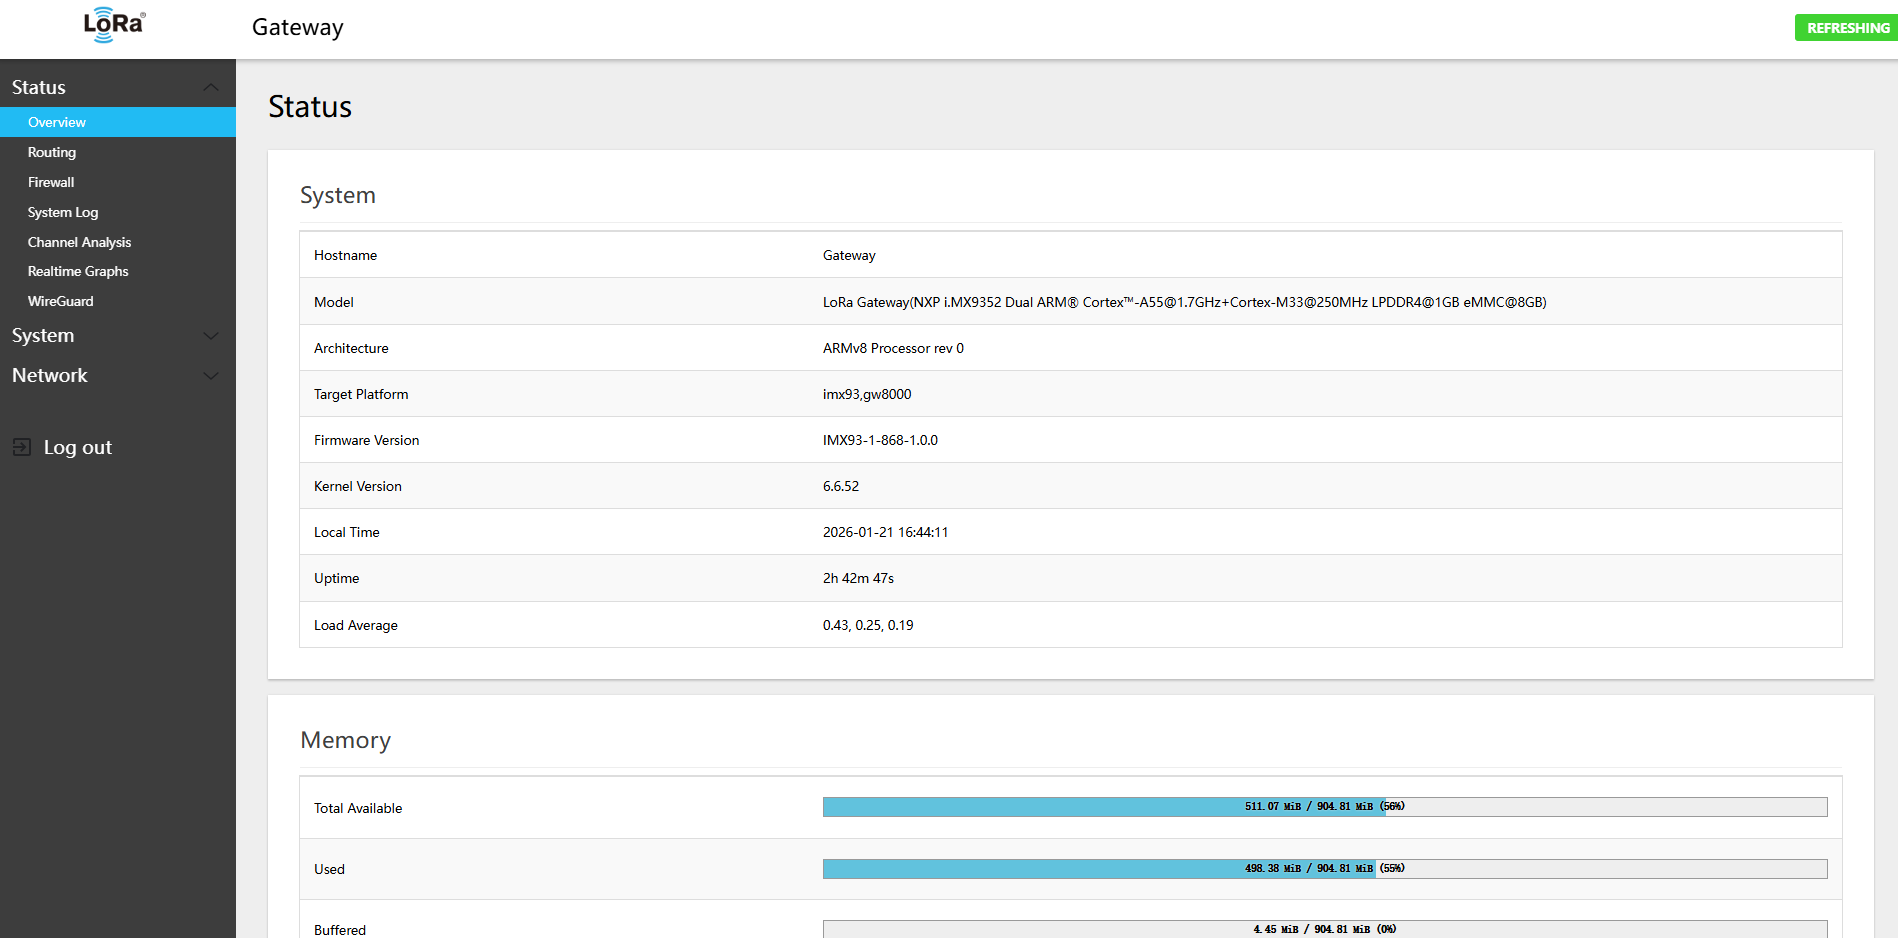The image size is (1898, 938).
Task: Click the Gateway header title
Action: (x=297, y=27)
